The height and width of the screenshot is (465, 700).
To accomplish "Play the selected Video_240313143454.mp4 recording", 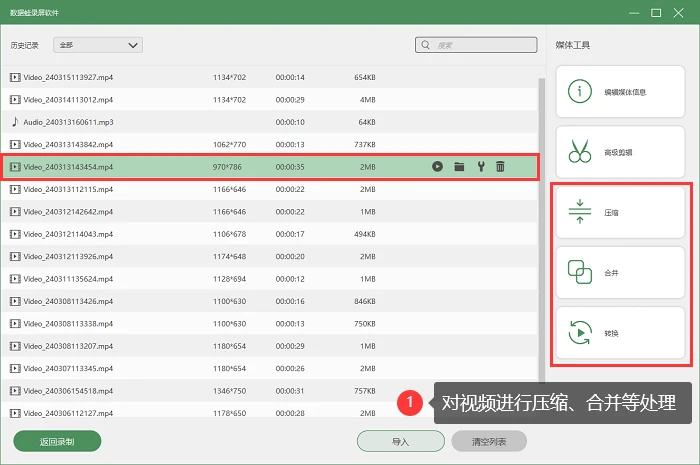I will 437,166.
